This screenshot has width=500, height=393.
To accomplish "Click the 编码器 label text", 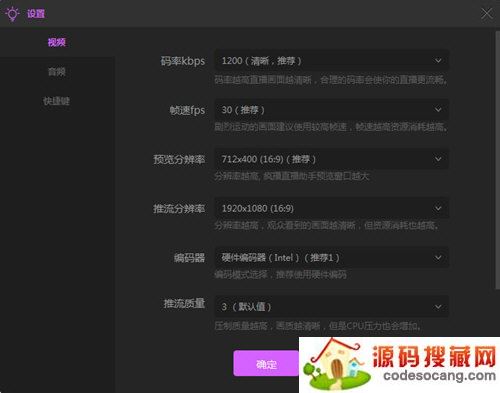I will pyautogui.click(x=189, y=258).
